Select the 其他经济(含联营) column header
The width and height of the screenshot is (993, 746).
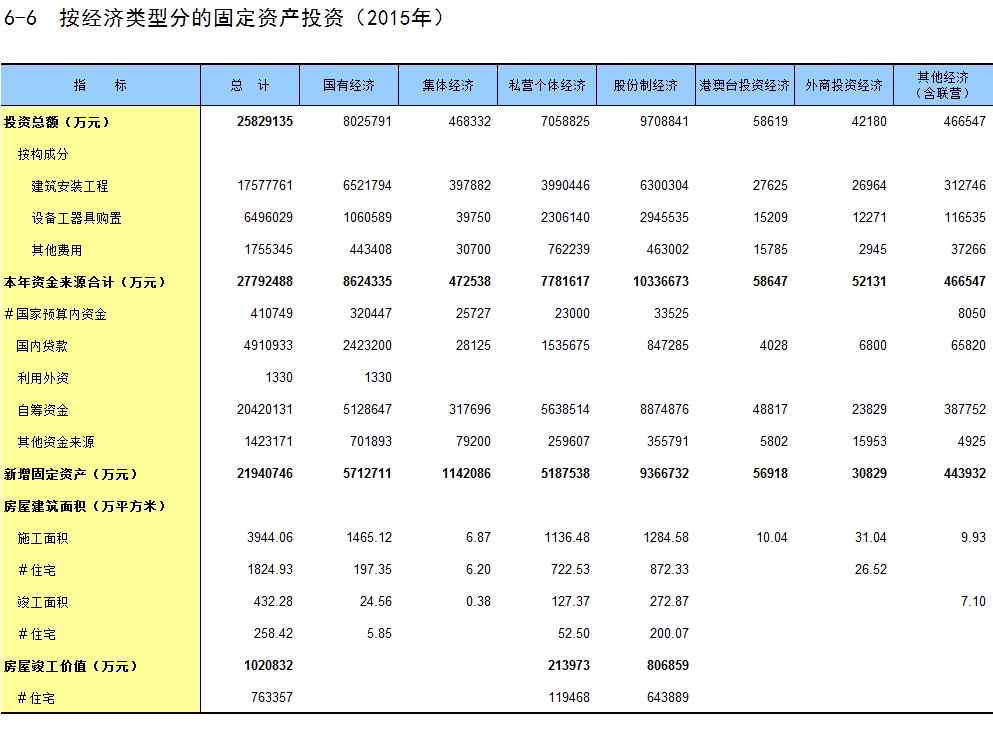tap(942, 85)
